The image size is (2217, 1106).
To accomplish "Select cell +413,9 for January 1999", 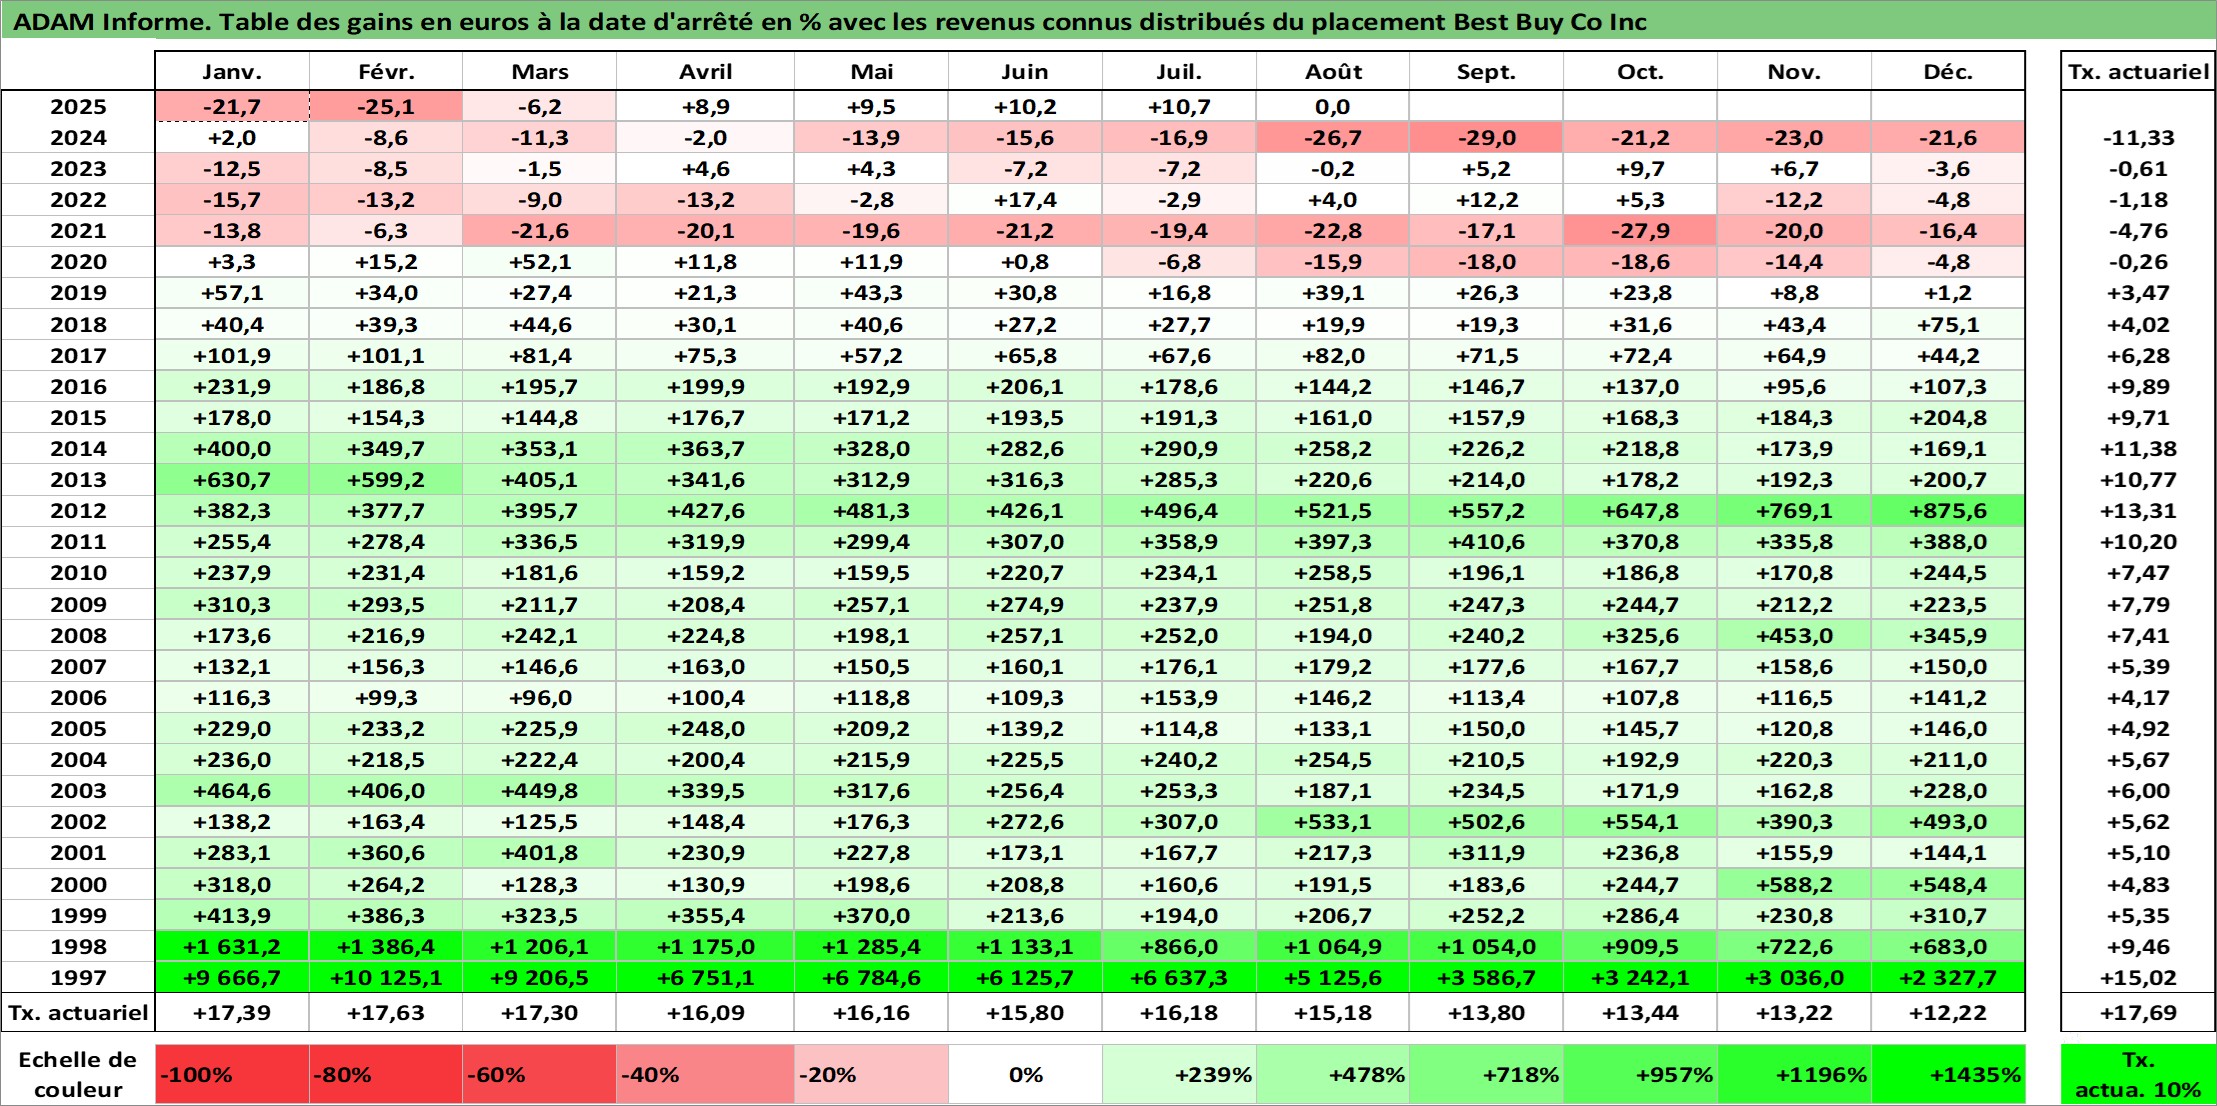I will (232, 916).
